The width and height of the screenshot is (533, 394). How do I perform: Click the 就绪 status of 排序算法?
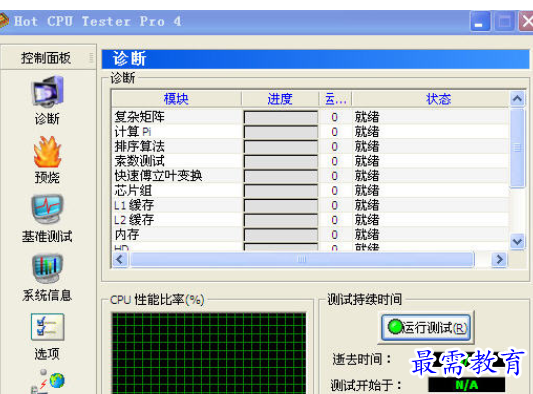[x=367, y=147]
